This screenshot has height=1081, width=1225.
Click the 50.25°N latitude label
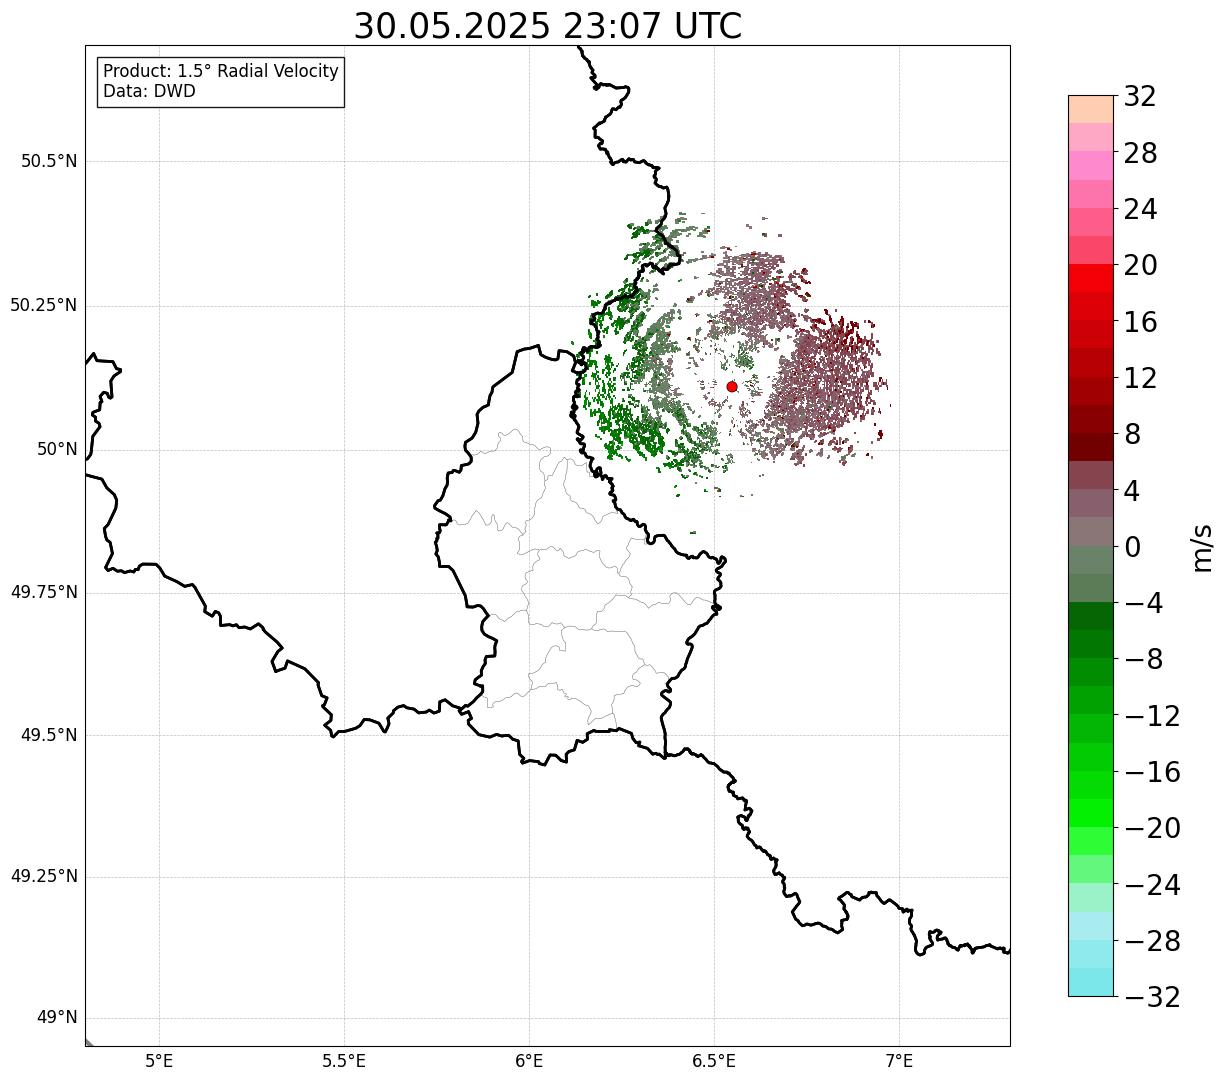point(43,305)
